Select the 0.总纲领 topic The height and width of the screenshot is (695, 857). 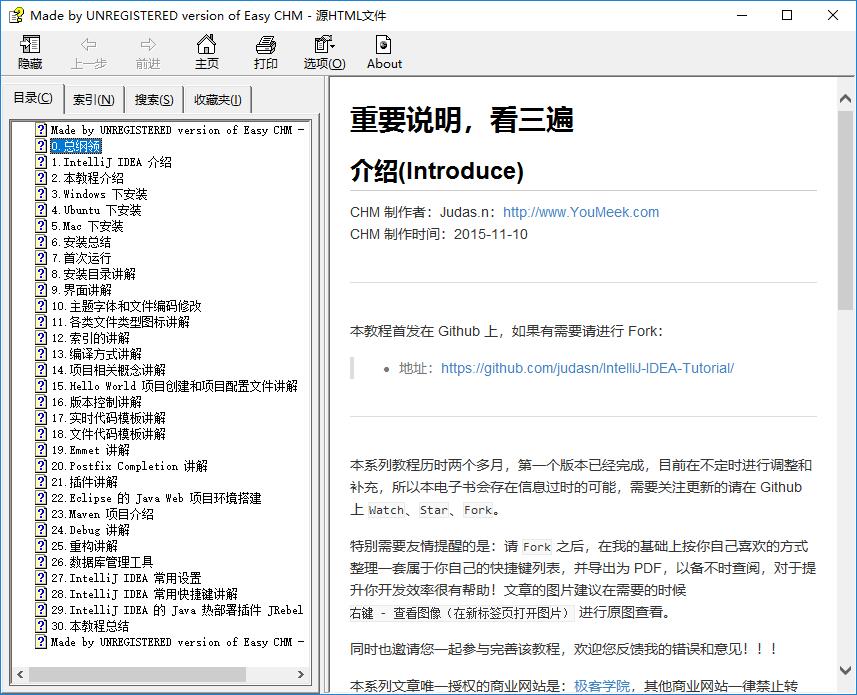(76, 146)
